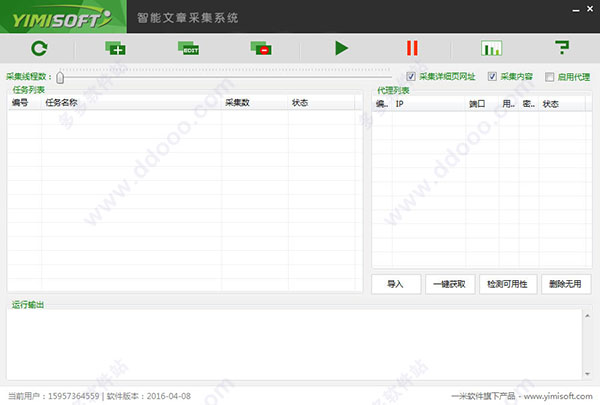Screen dimensions: 600x405
Task: Sort by 任务名称 column header
Action: click(61, 103)
